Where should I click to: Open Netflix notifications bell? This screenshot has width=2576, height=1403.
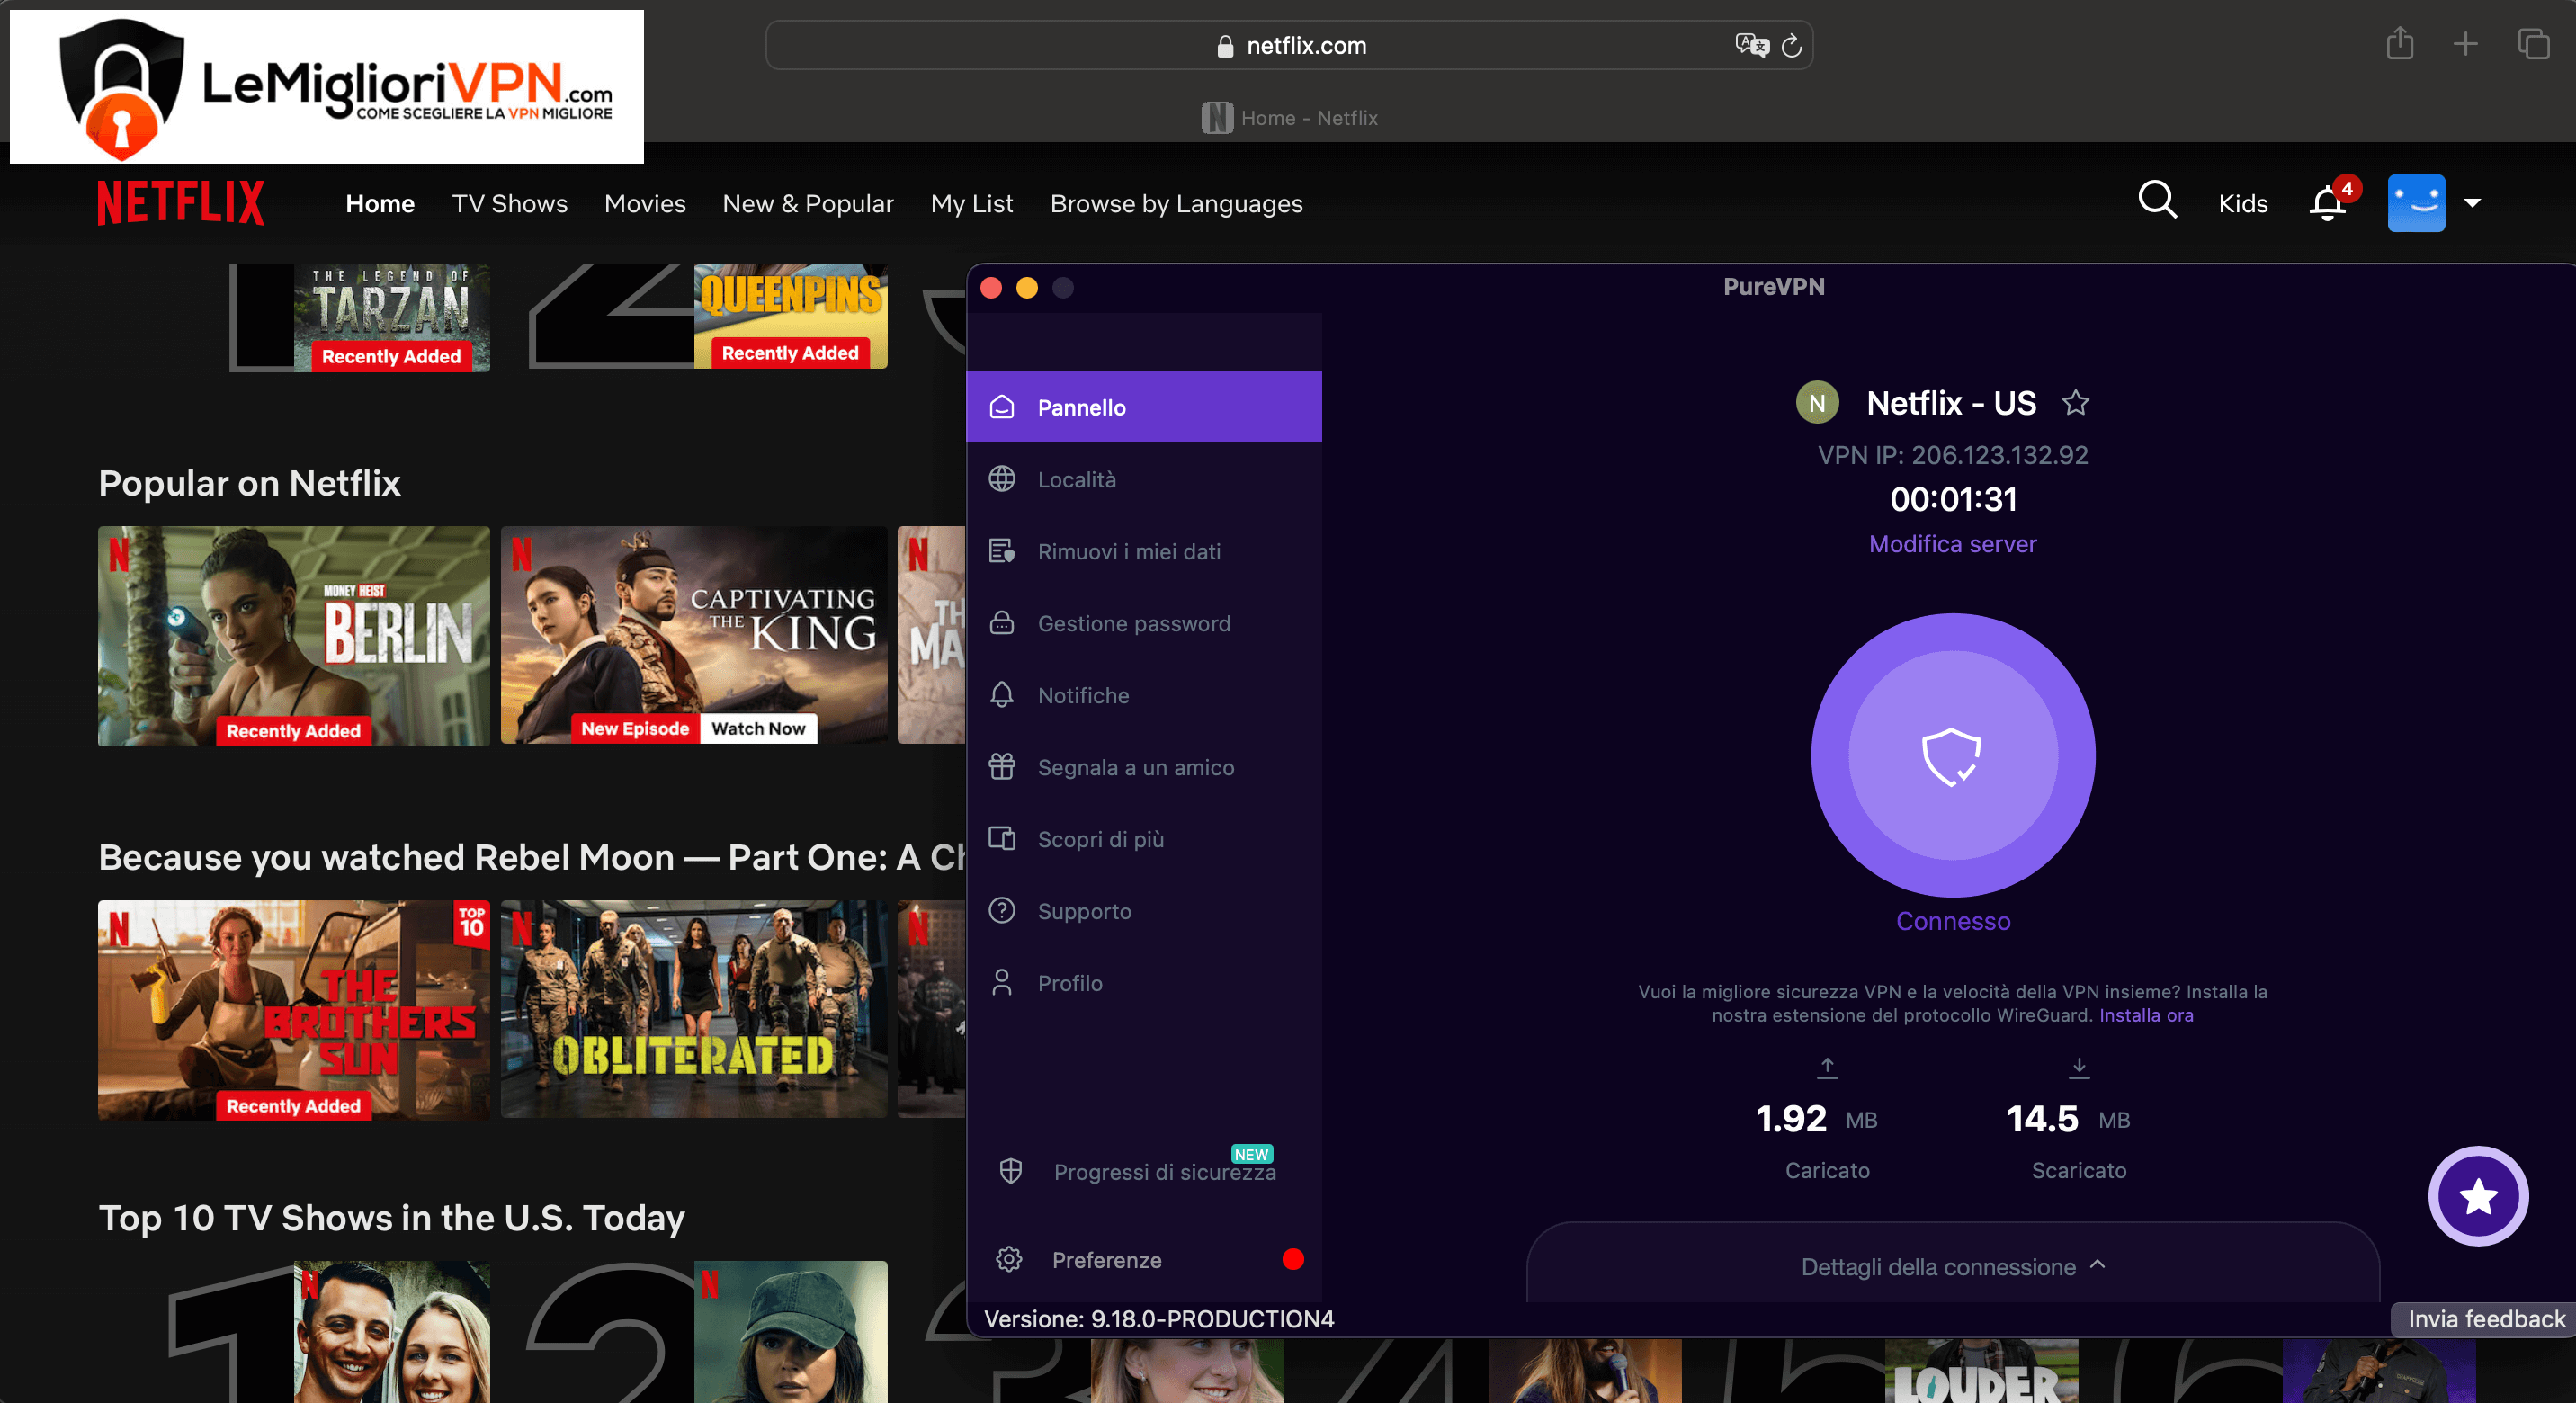(x=2327, y=203)
